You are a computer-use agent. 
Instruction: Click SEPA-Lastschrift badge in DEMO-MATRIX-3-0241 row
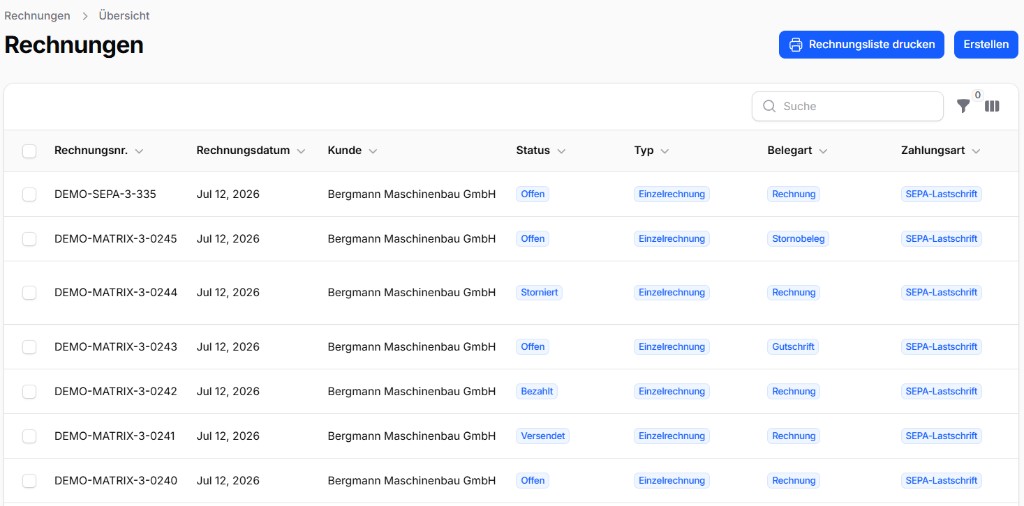[942, 436]
